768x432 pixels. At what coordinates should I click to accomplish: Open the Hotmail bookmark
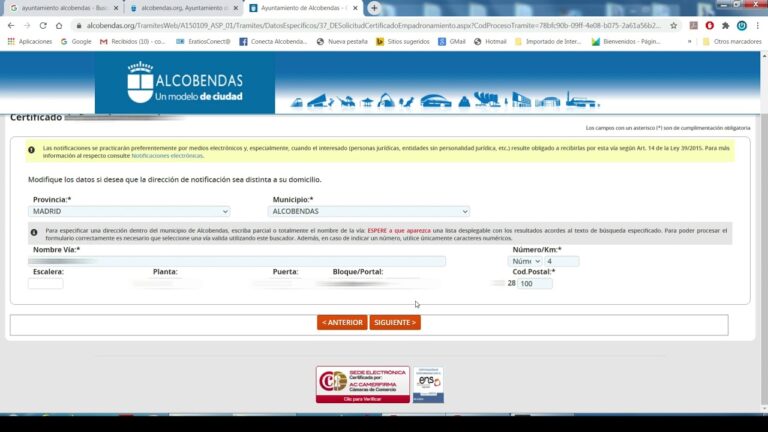tap(490, 42)
